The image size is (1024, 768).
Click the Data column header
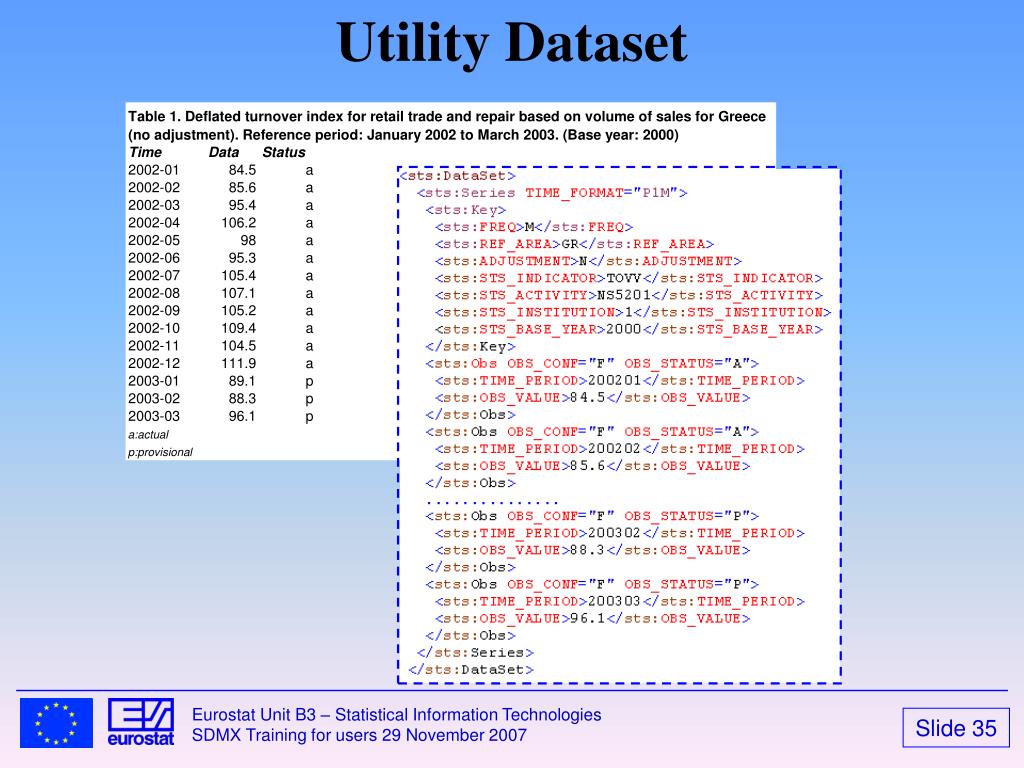(x=224, y=152)
